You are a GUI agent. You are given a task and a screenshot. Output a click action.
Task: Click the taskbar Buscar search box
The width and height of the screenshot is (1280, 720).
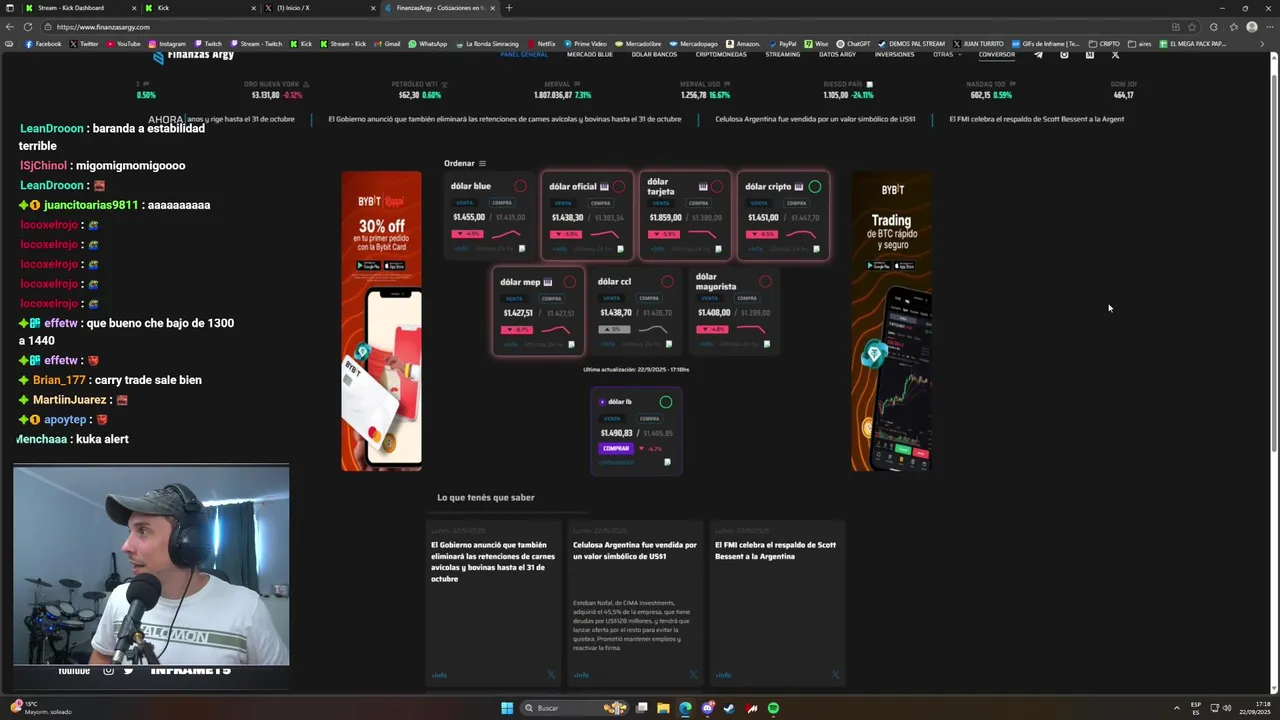pyautogui.click(x=575, y=708)
